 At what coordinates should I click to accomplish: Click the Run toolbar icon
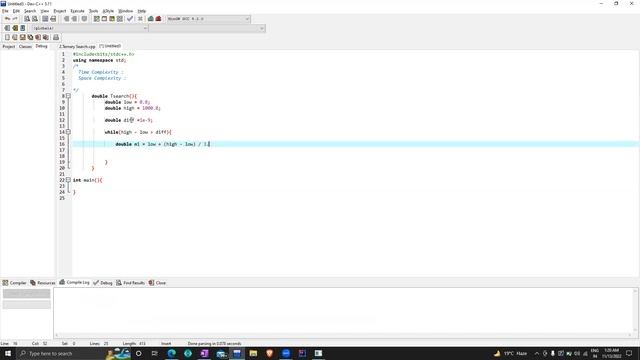point(104,19)
